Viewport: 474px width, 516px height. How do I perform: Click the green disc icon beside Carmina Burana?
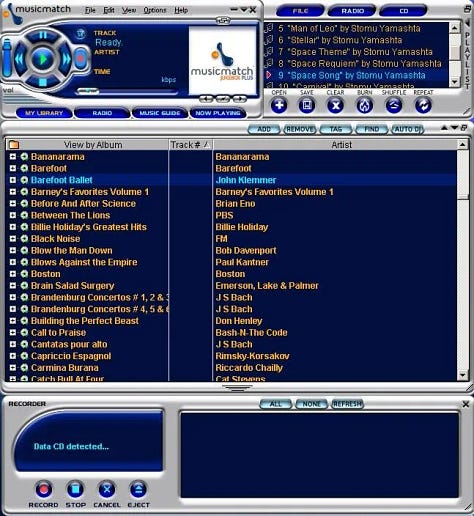24,368
